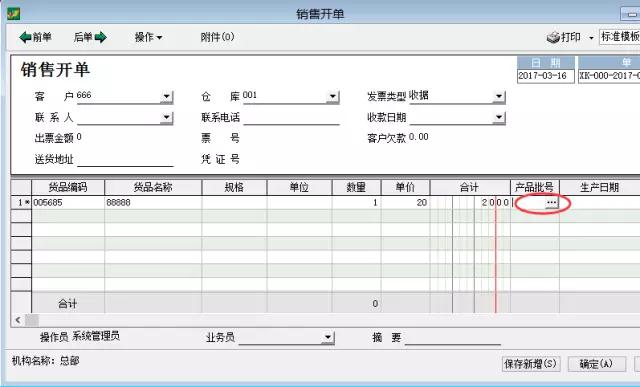Viewport: 640px width, 387px height.
Task: Expand the 联系人 contact dropdown
Action: tap(167, 118)
